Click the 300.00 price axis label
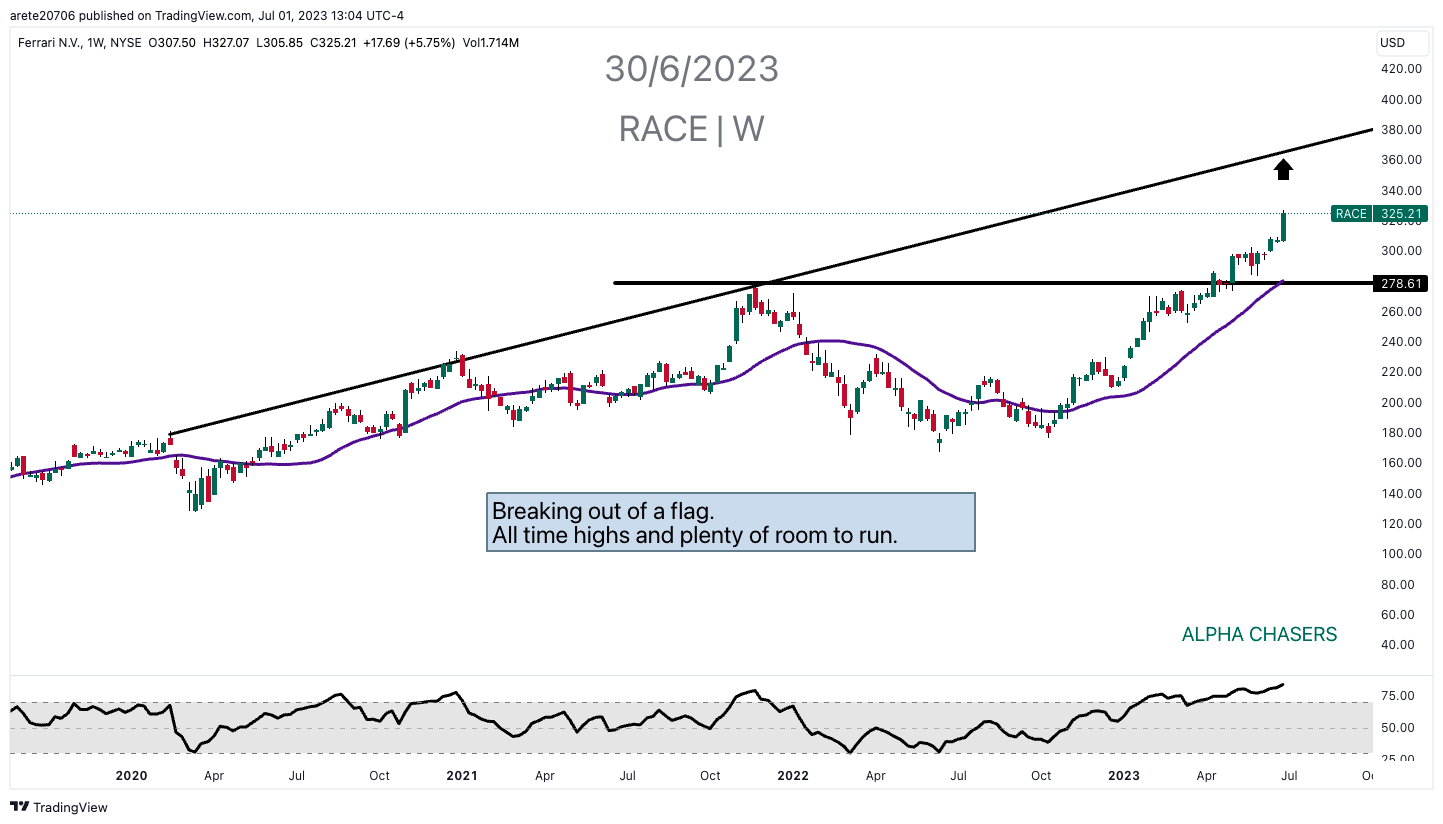The width and height of the screenshot is (1443, 824). point(1401,251)
